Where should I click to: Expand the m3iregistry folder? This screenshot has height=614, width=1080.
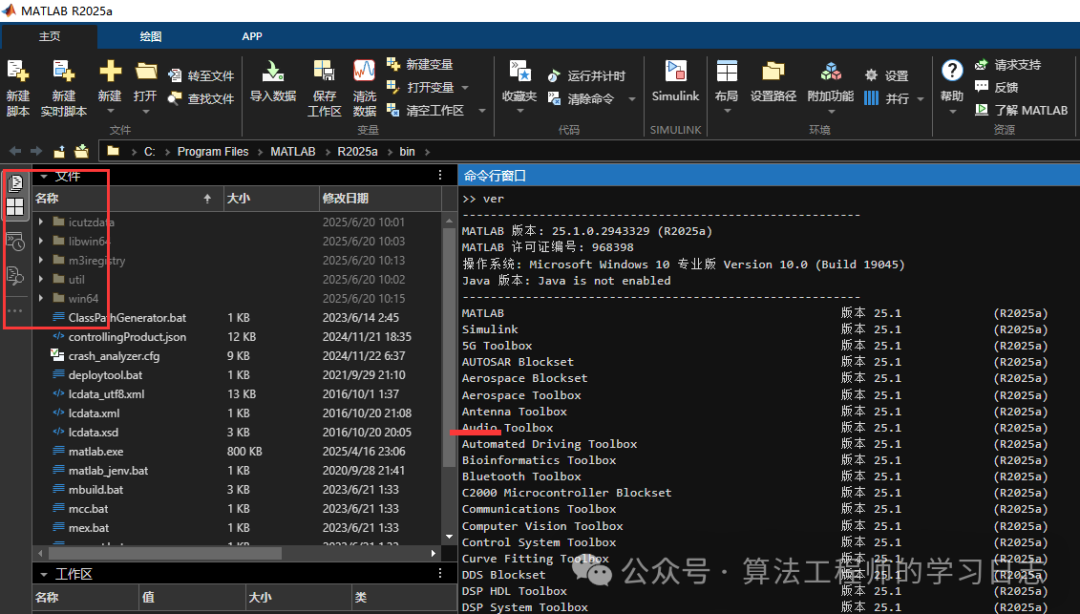[x=41, y=260]
